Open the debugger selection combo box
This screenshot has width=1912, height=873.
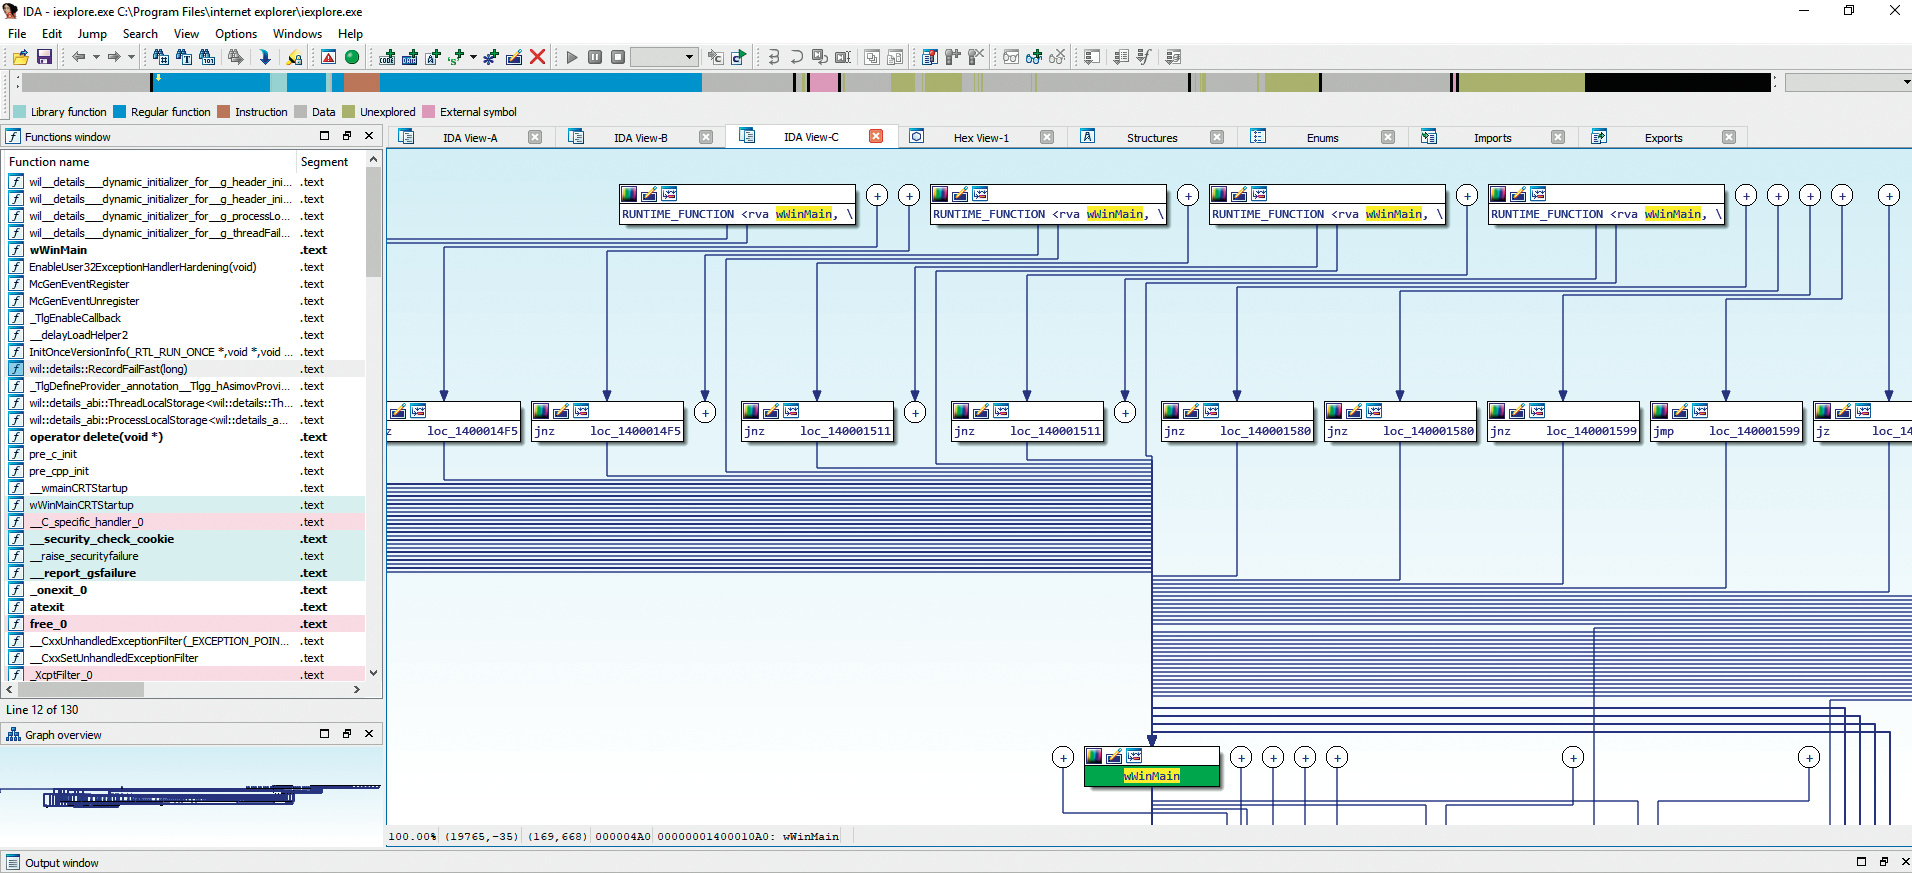tap(663, 57)
